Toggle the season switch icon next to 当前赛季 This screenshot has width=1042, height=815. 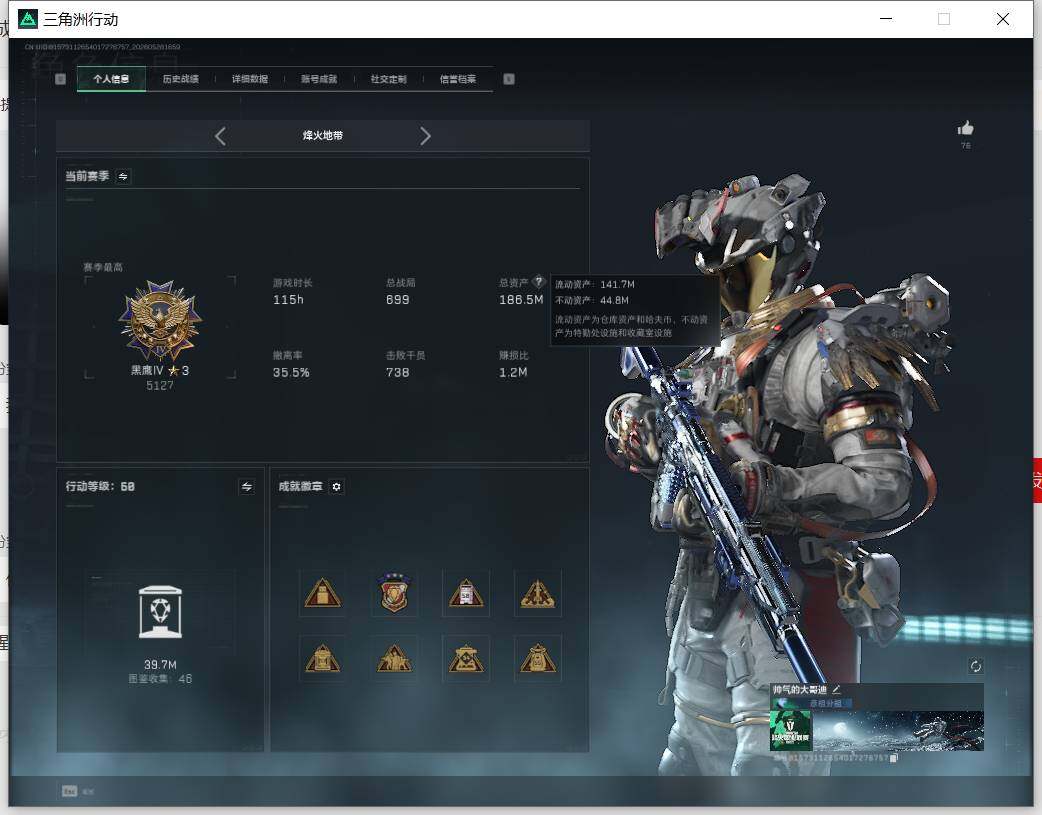coord(123,176)
